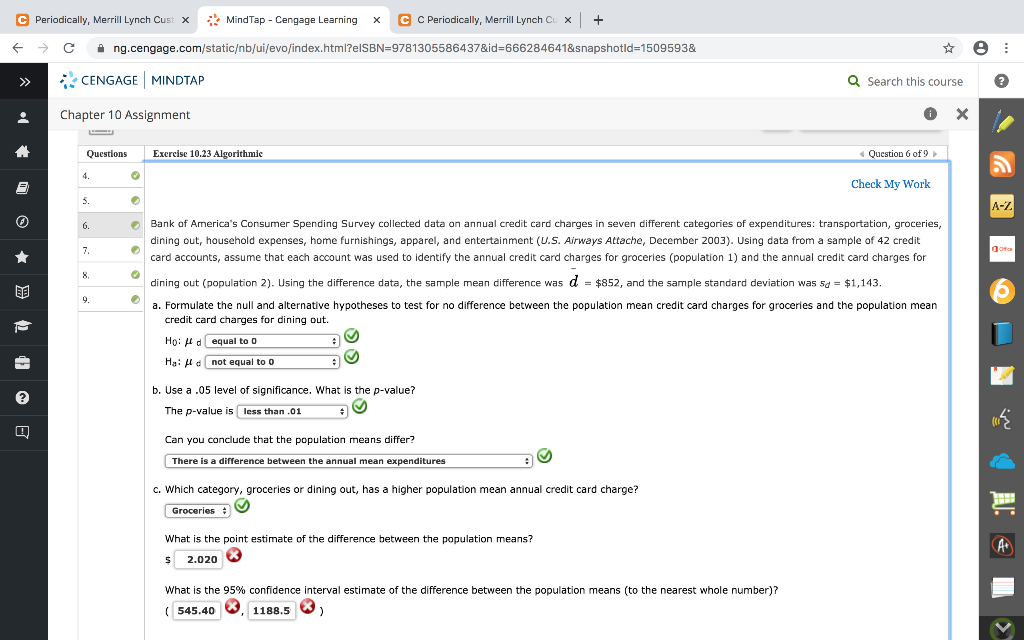The width and height of the screenshot is (1024, 640).
Task: Open the Office app in dock
Action: [x=1002, y=249]
